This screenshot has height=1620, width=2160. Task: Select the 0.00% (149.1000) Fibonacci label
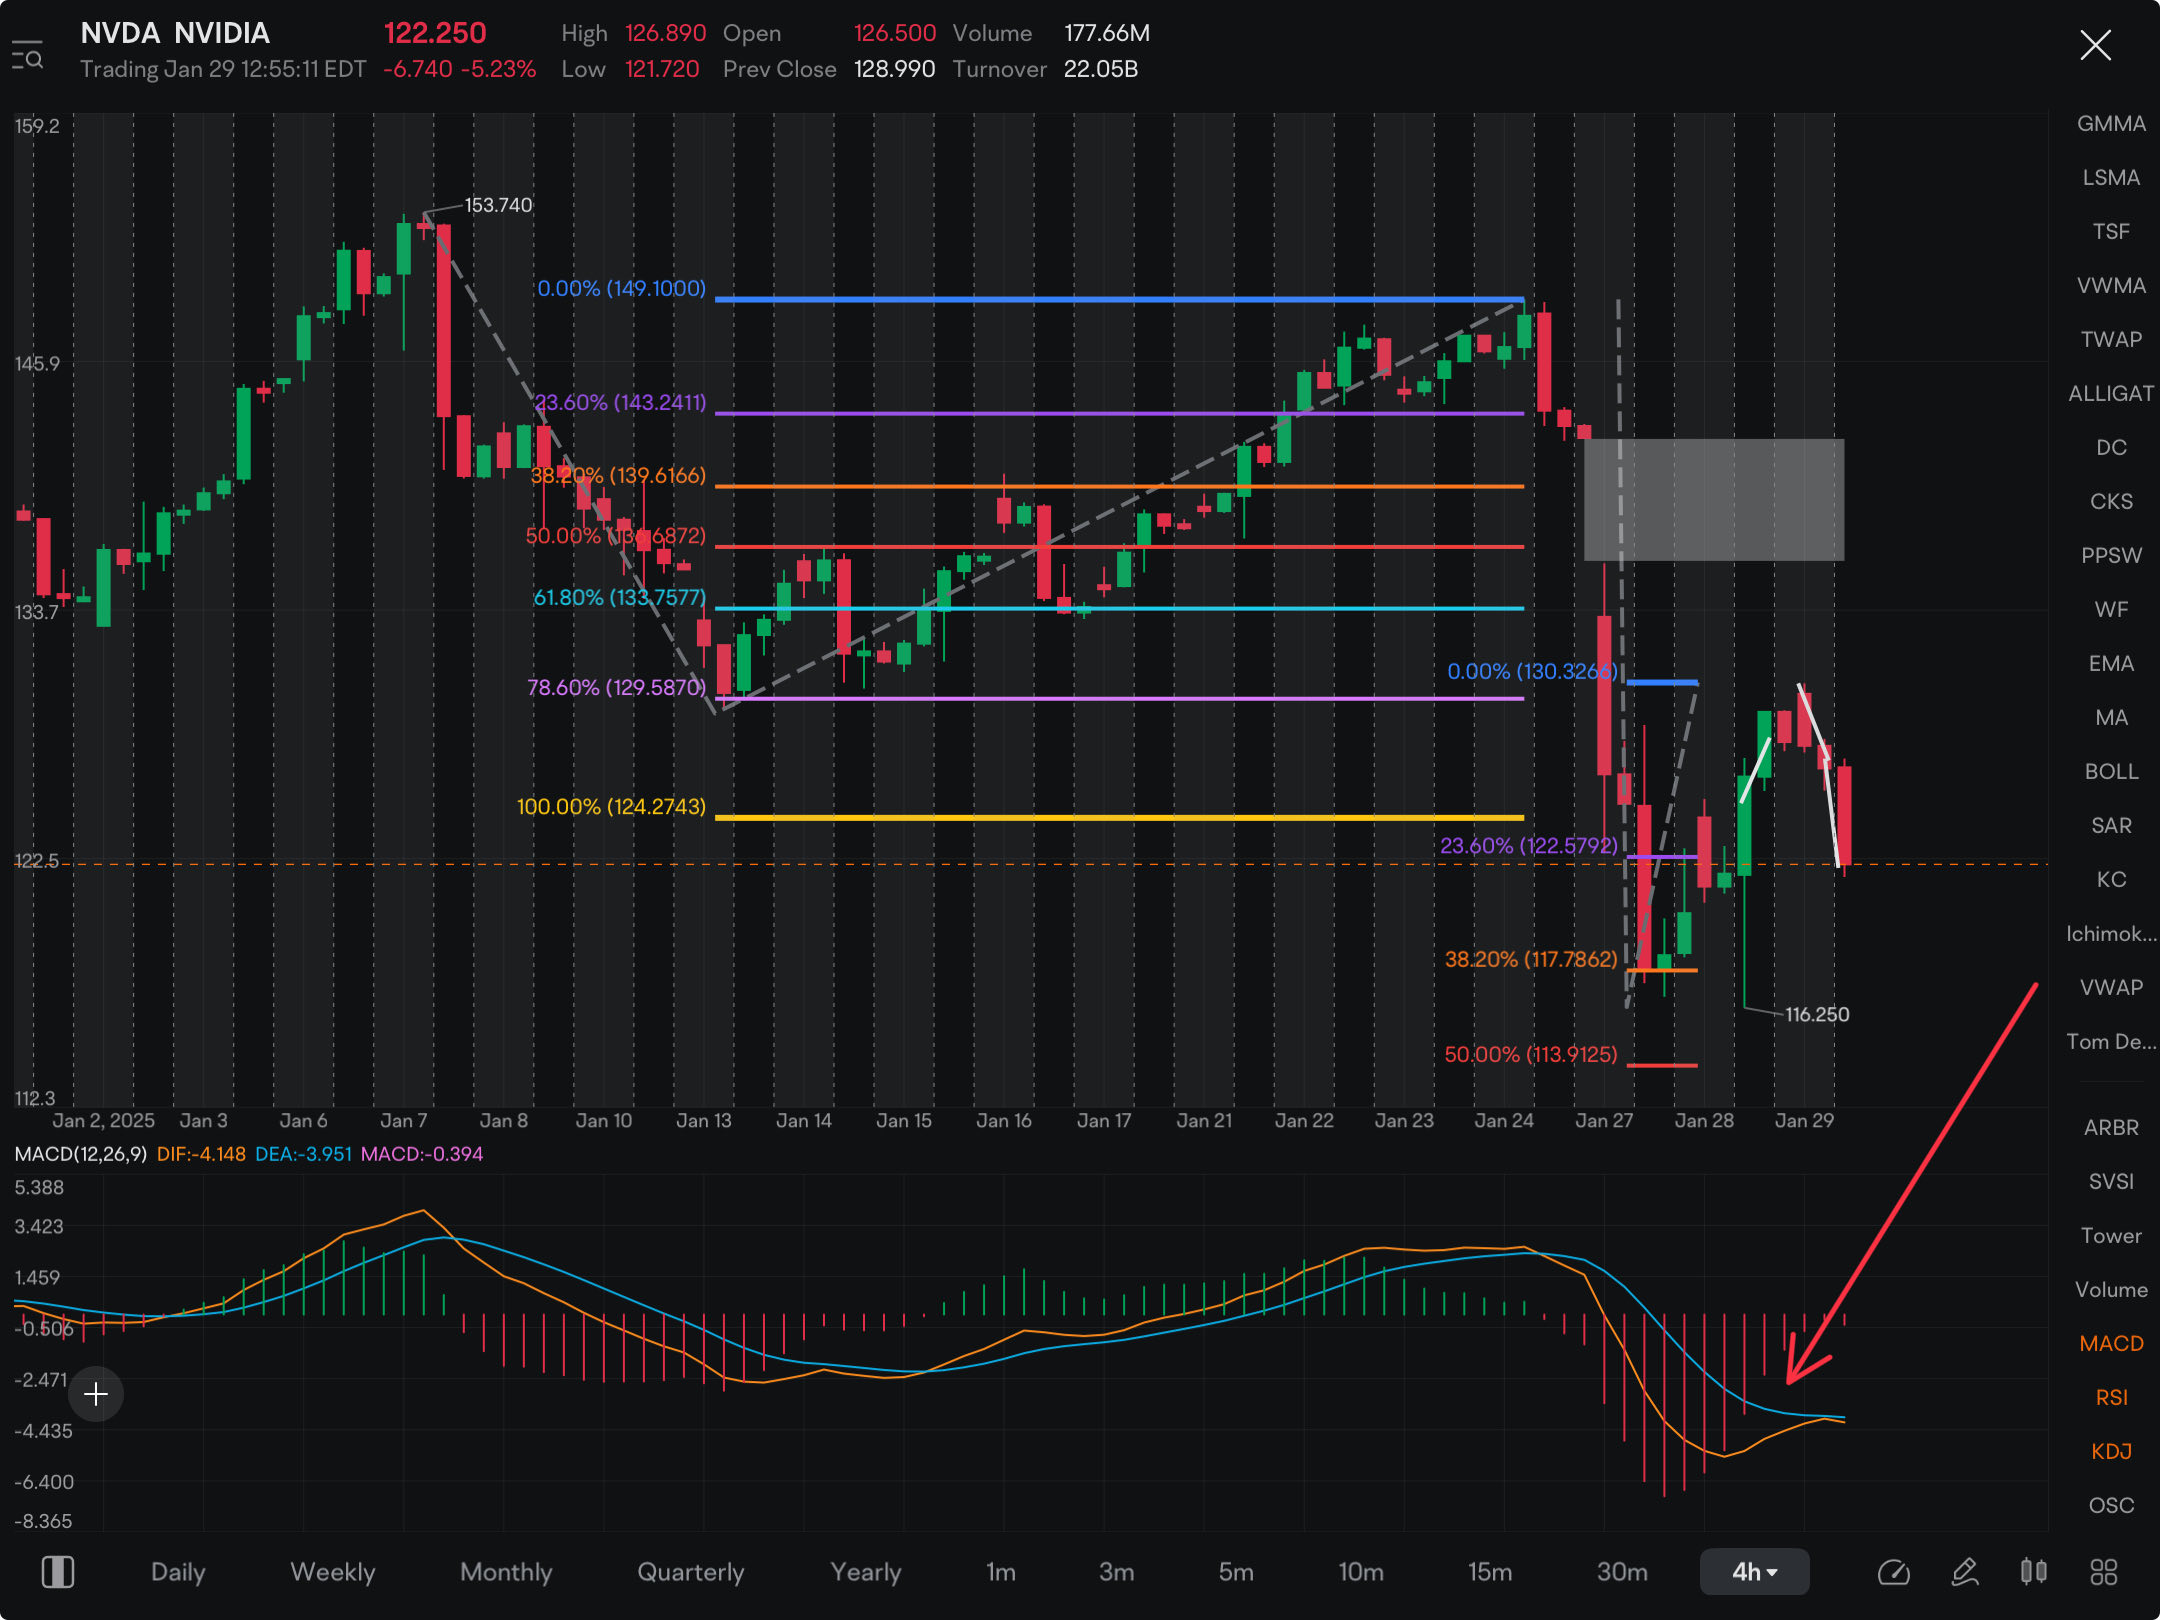tap(622, 288)
